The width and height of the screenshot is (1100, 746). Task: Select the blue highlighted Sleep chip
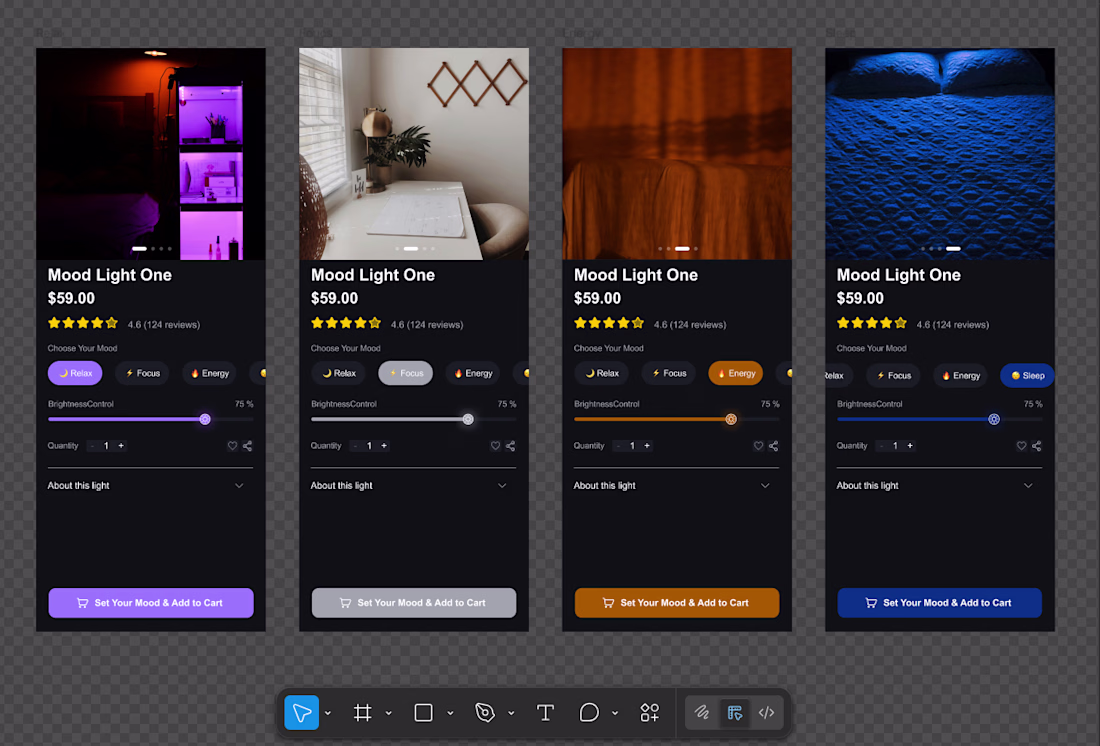[x=1028, y=375]
